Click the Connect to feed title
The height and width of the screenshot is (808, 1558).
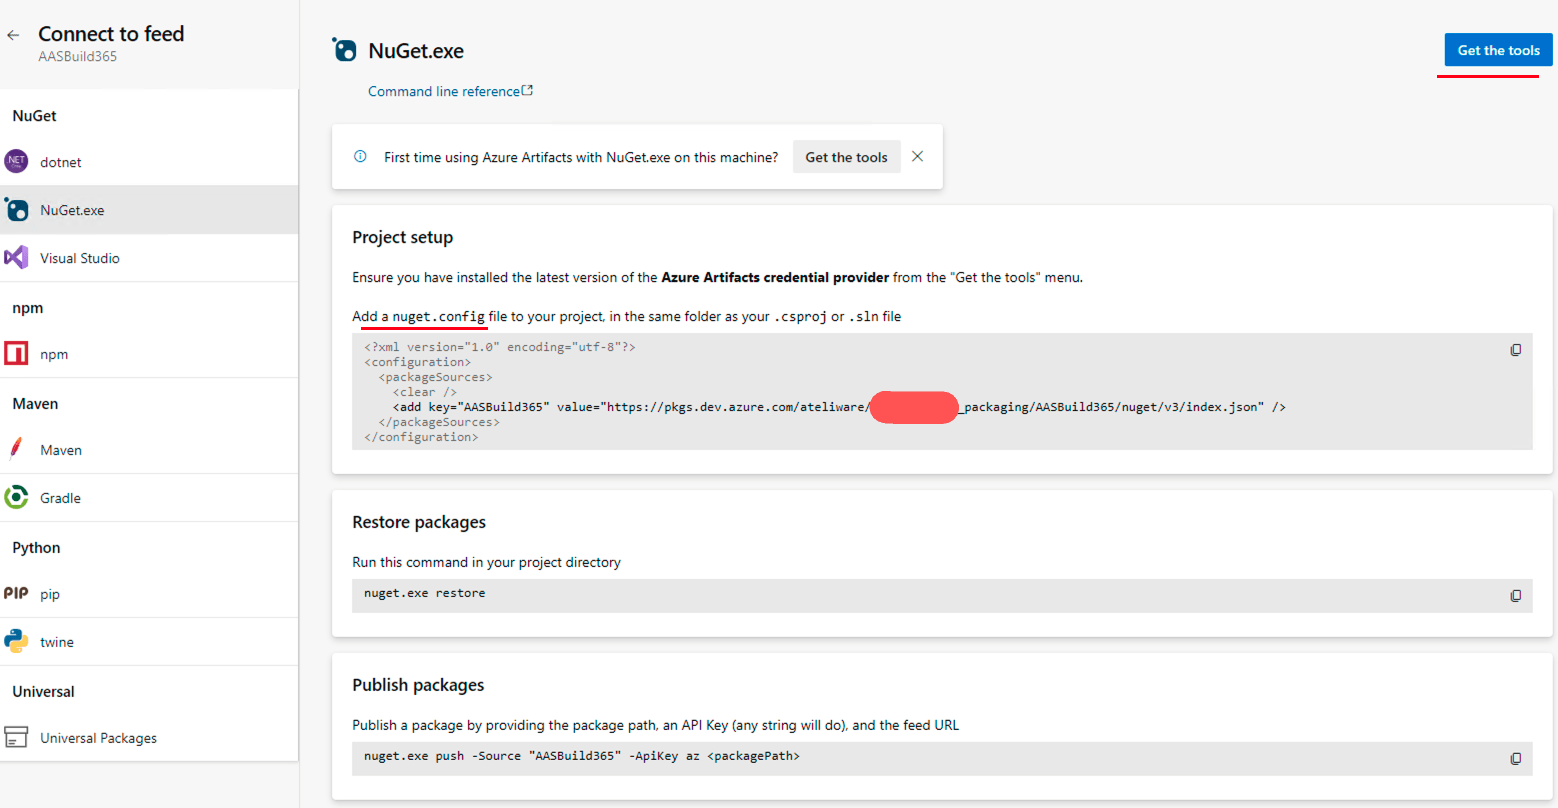(111, 33)
